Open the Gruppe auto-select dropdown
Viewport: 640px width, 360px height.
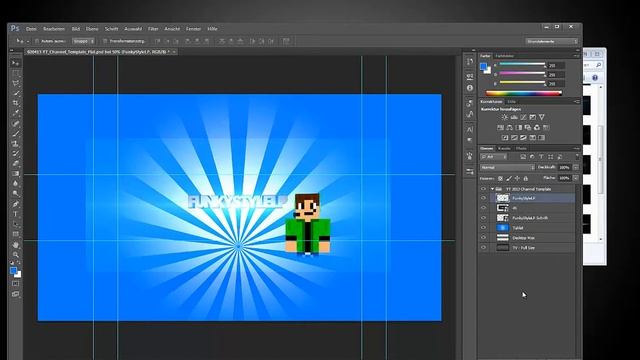coord(84,41)
